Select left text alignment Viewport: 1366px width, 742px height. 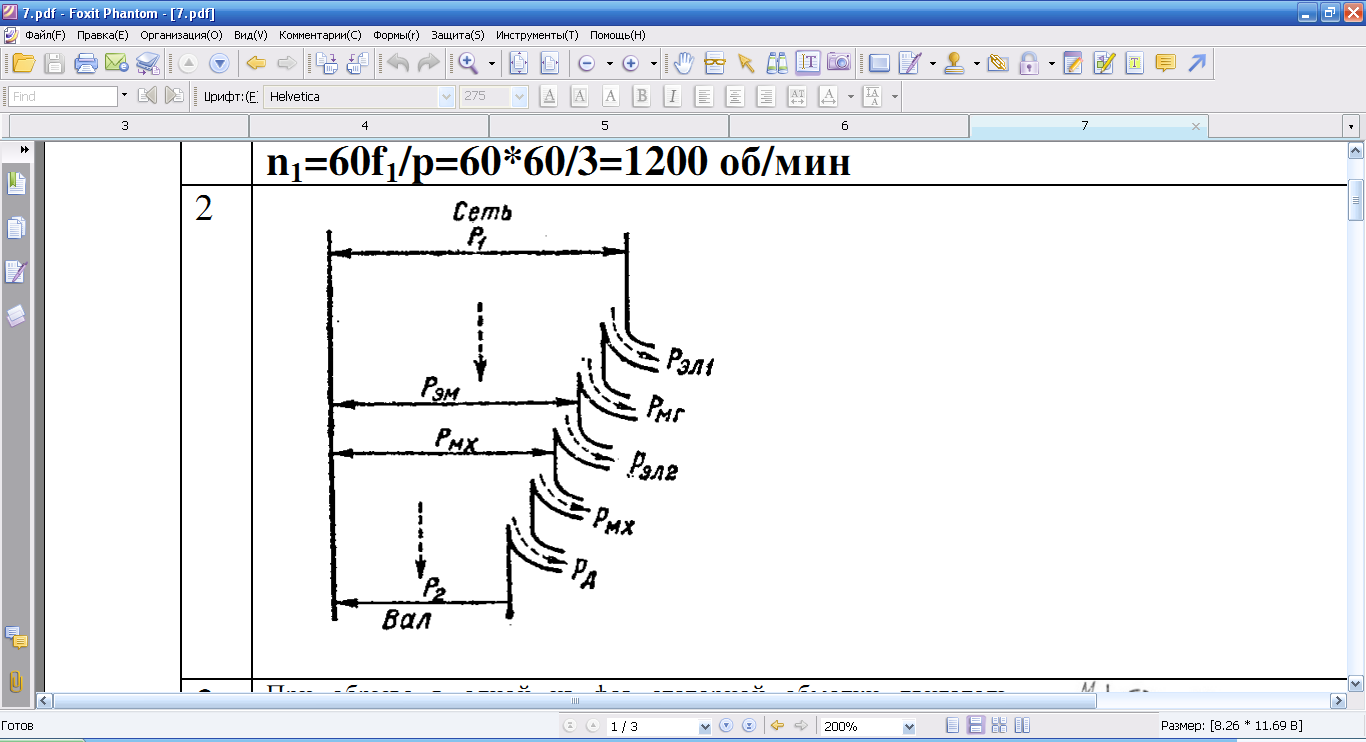coord(705,97)
